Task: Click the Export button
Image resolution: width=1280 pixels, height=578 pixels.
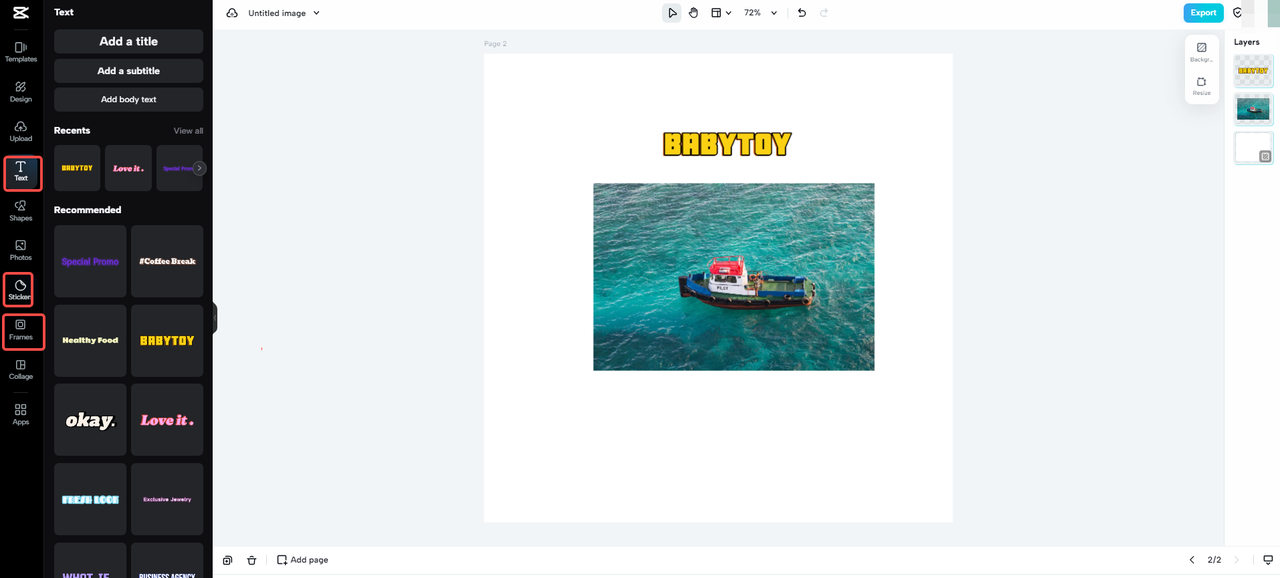Action: (x=1203, y=13)
